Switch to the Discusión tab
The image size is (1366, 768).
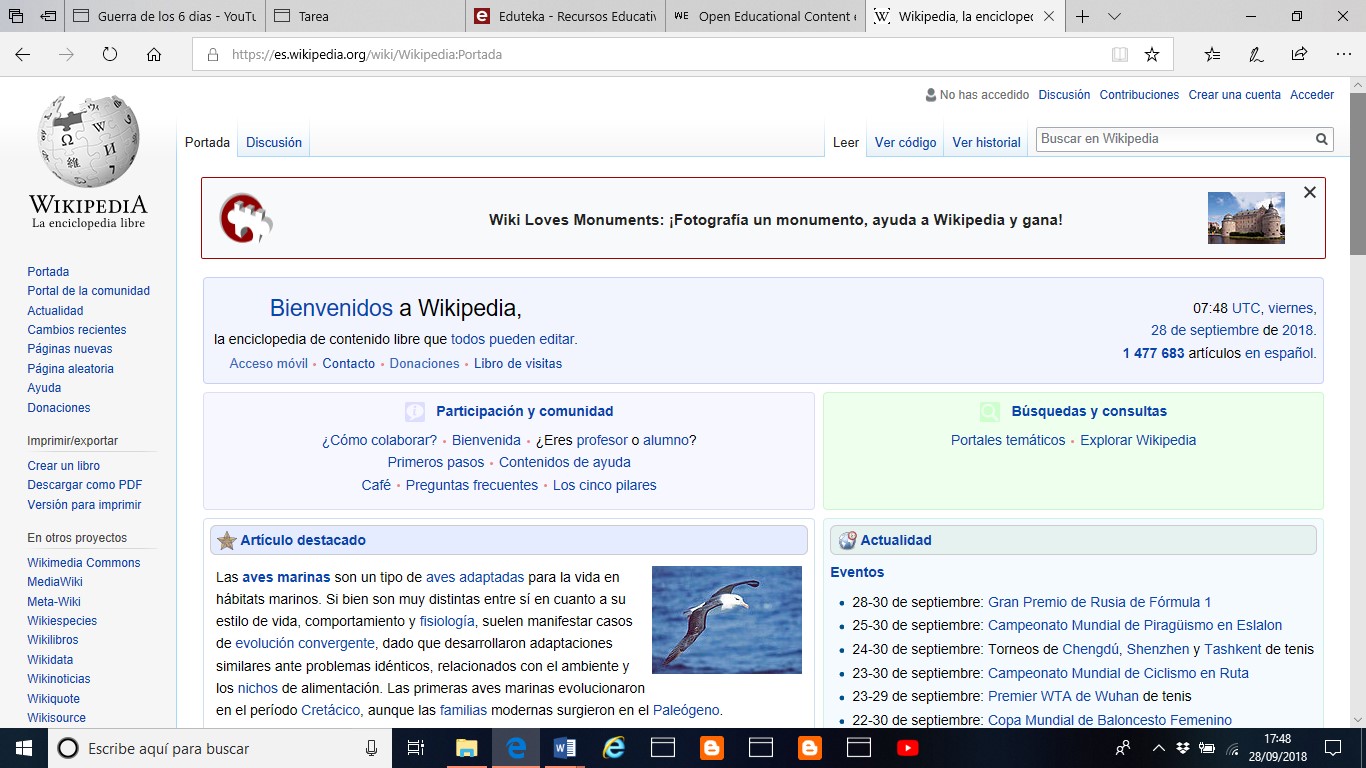coord(273,142)
